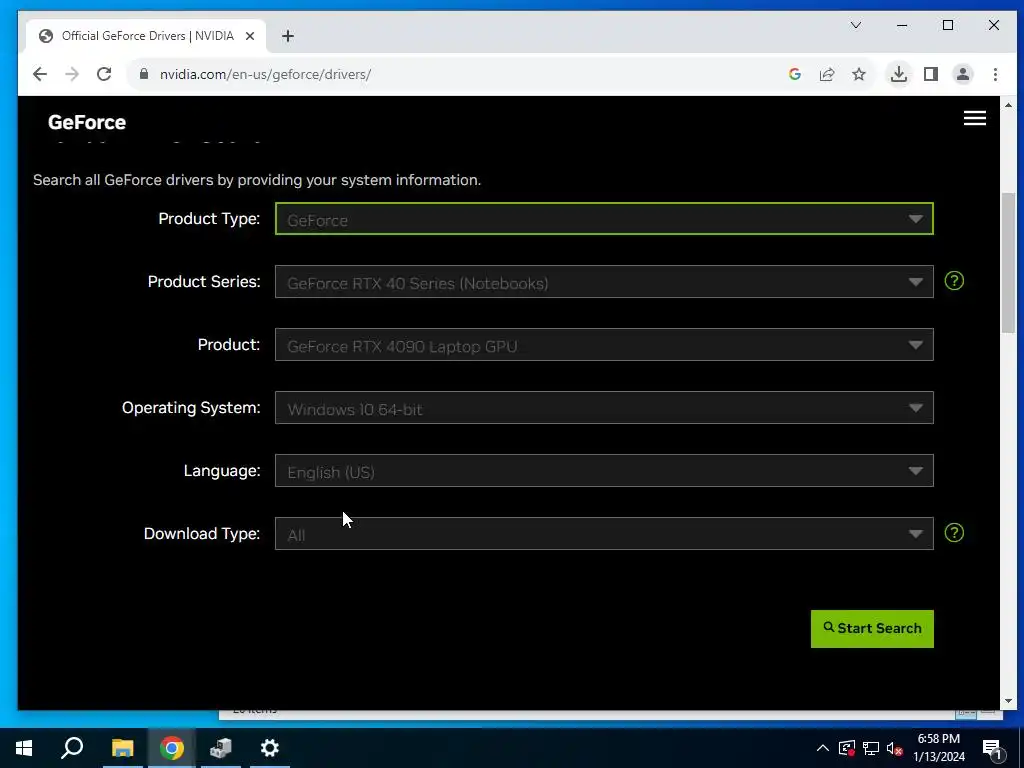Click the 'Download Type:' label

[x=202, y=534]
